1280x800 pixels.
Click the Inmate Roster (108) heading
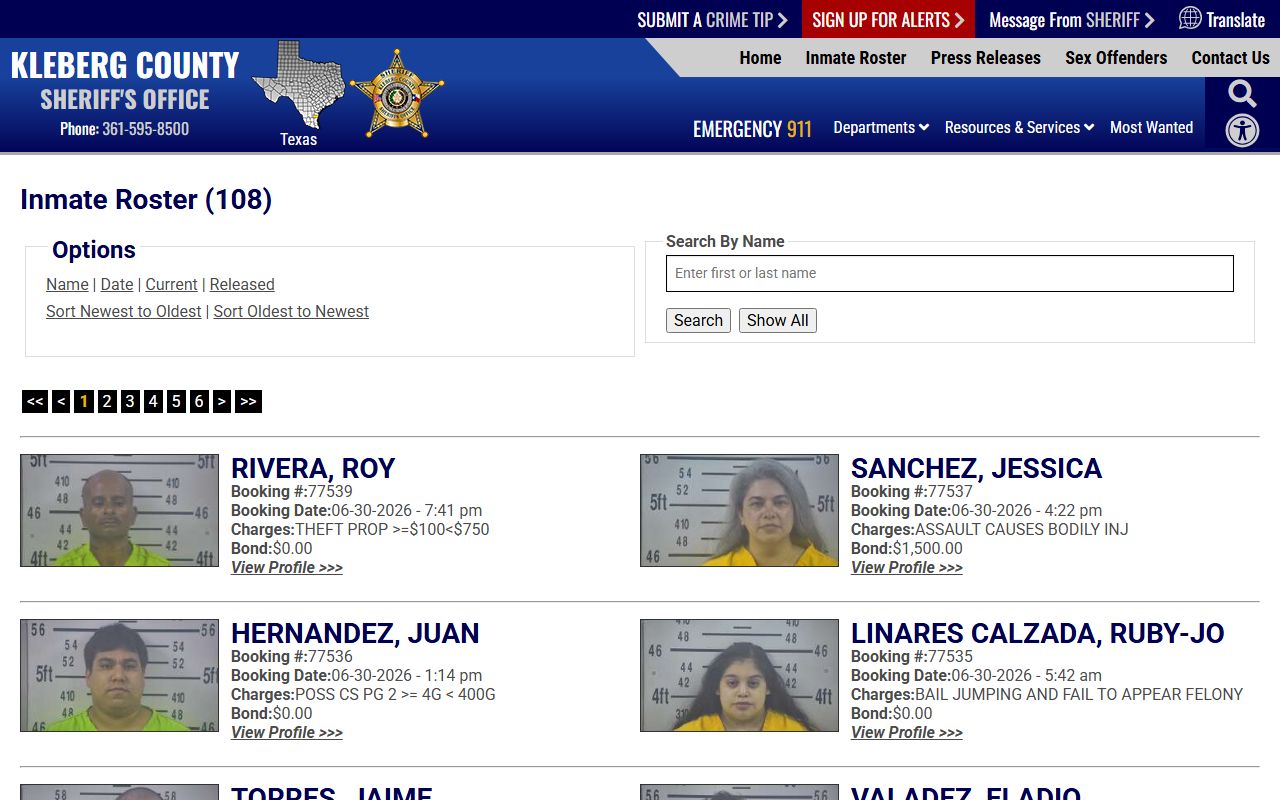pos(146,199)
